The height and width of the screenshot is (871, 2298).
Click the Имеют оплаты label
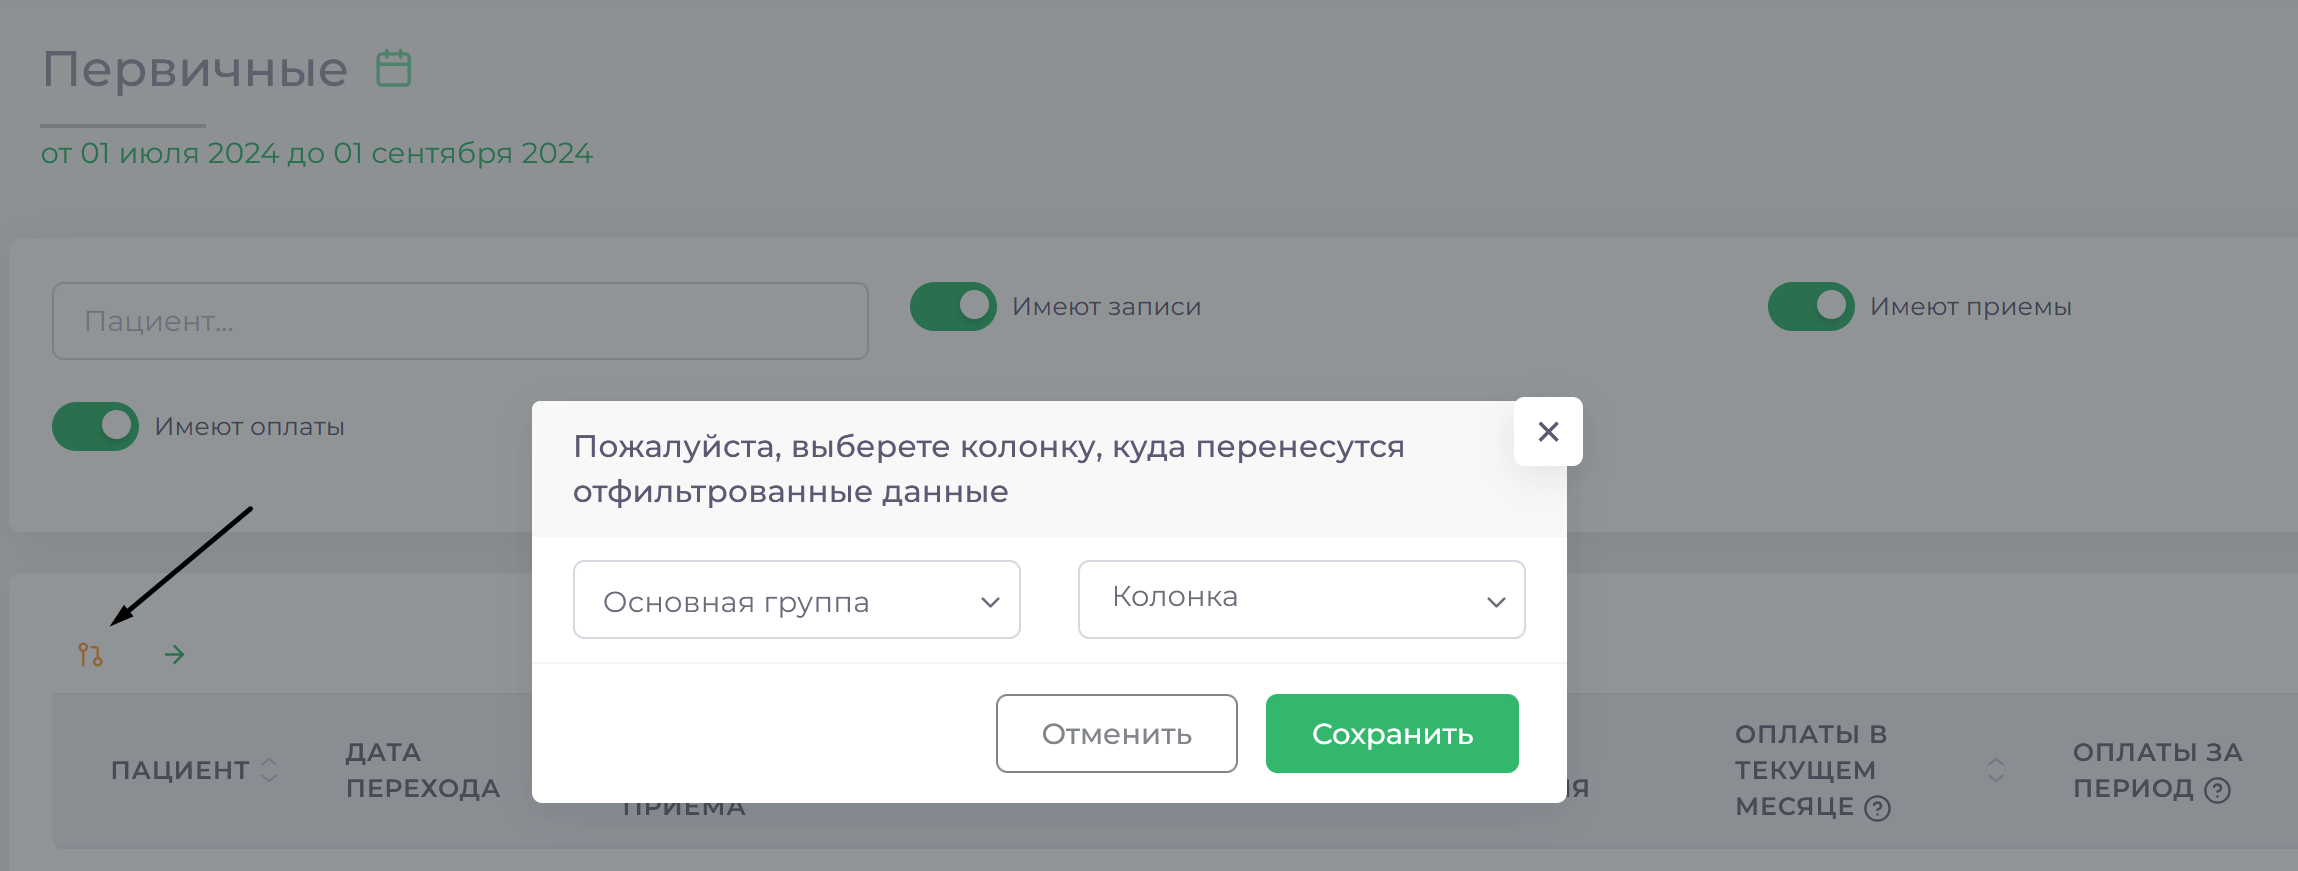[249, 426]
